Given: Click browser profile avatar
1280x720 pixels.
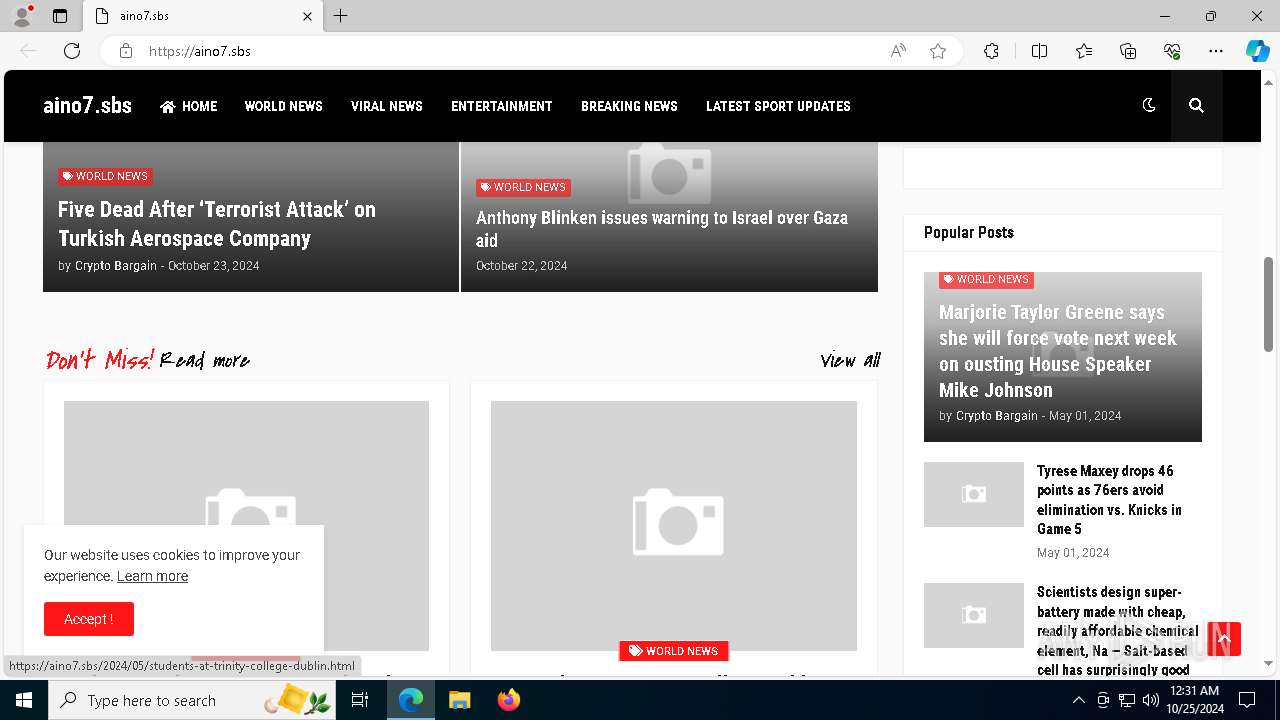Looking at the screenshot, I should click(x=22, y=16).
